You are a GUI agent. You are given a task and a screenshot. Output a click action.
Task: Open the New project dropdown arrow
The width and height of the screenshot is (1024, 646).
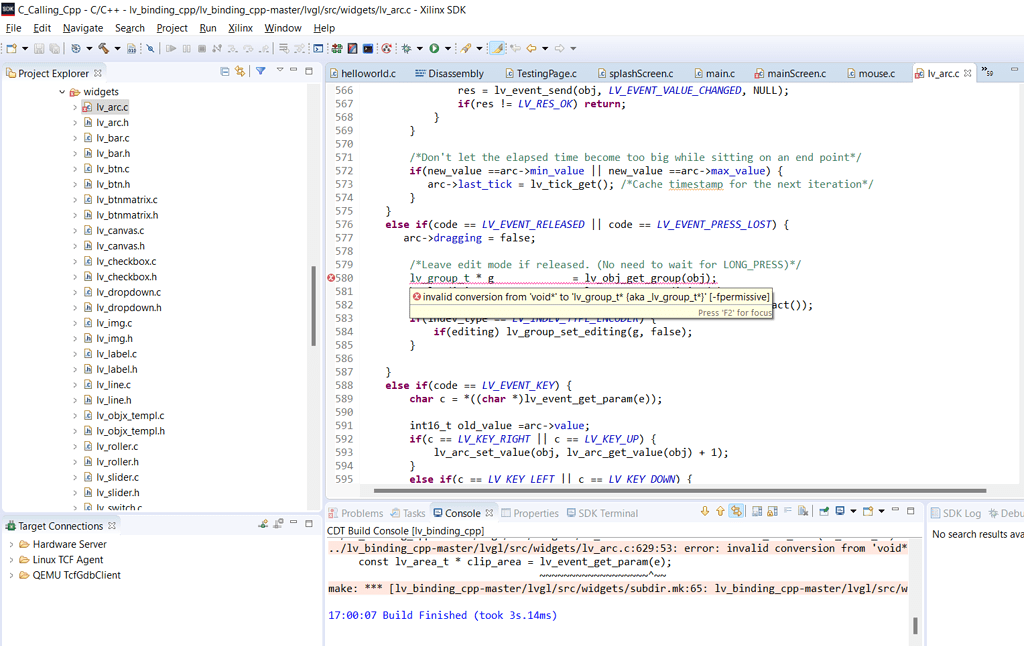[25, 48]
